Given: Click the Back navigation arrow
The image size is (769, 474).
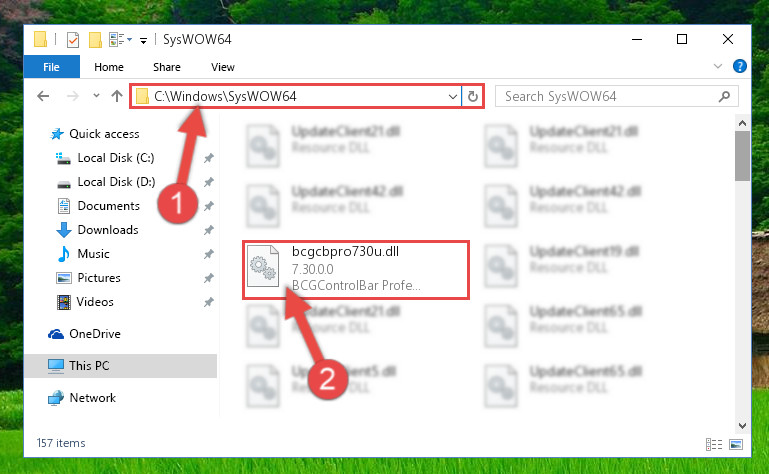Looking at the screenshot, I should pyautogui.click(x=43, y=96).
